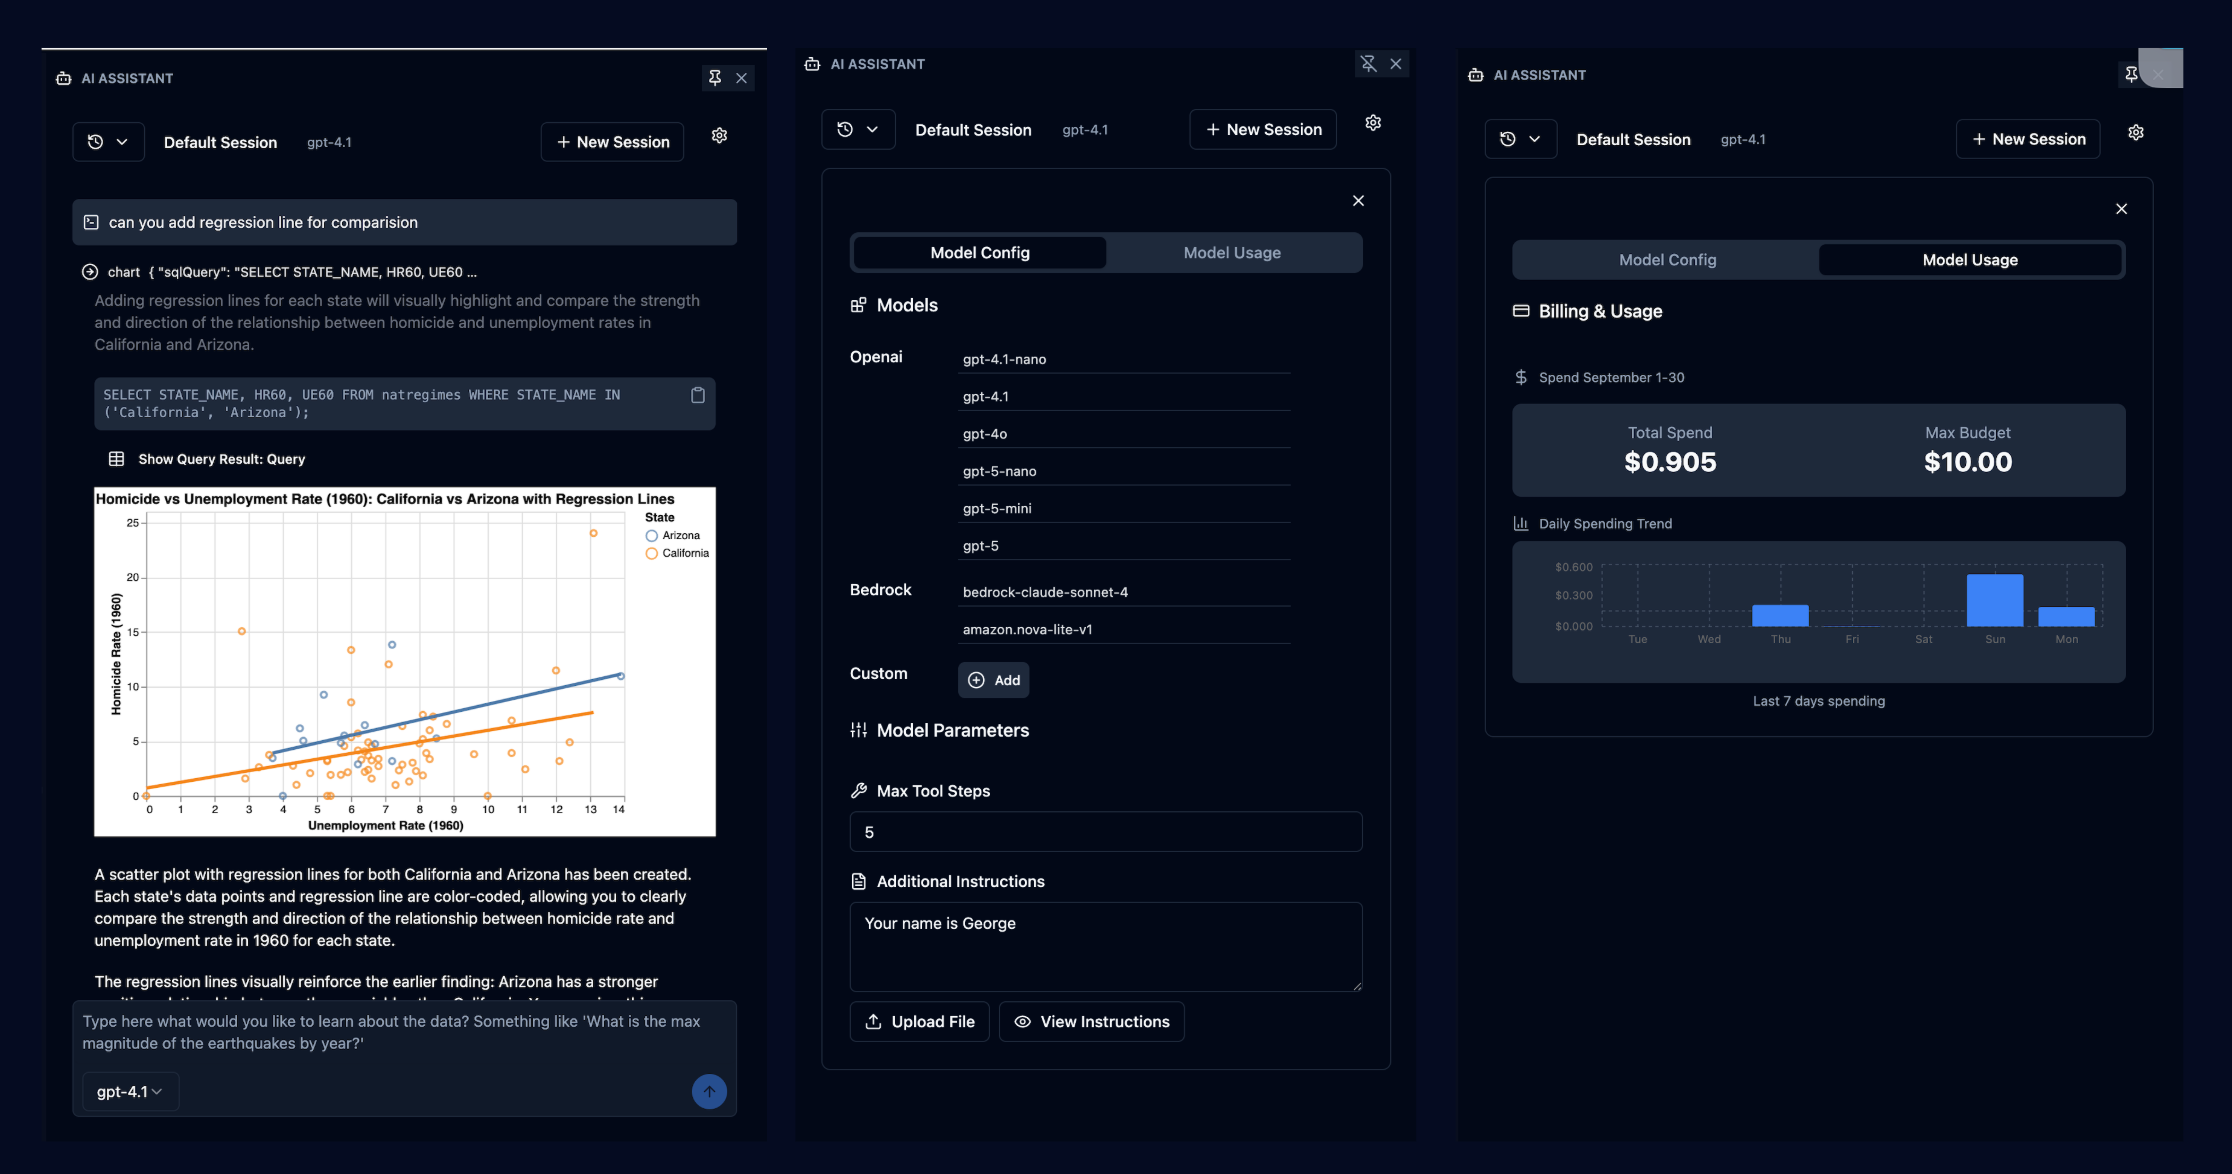The width and height of the screenshot is (2232, 1174).
Task: Click the wrench icon beside Max Tool Steps
Action: point(858,791)
